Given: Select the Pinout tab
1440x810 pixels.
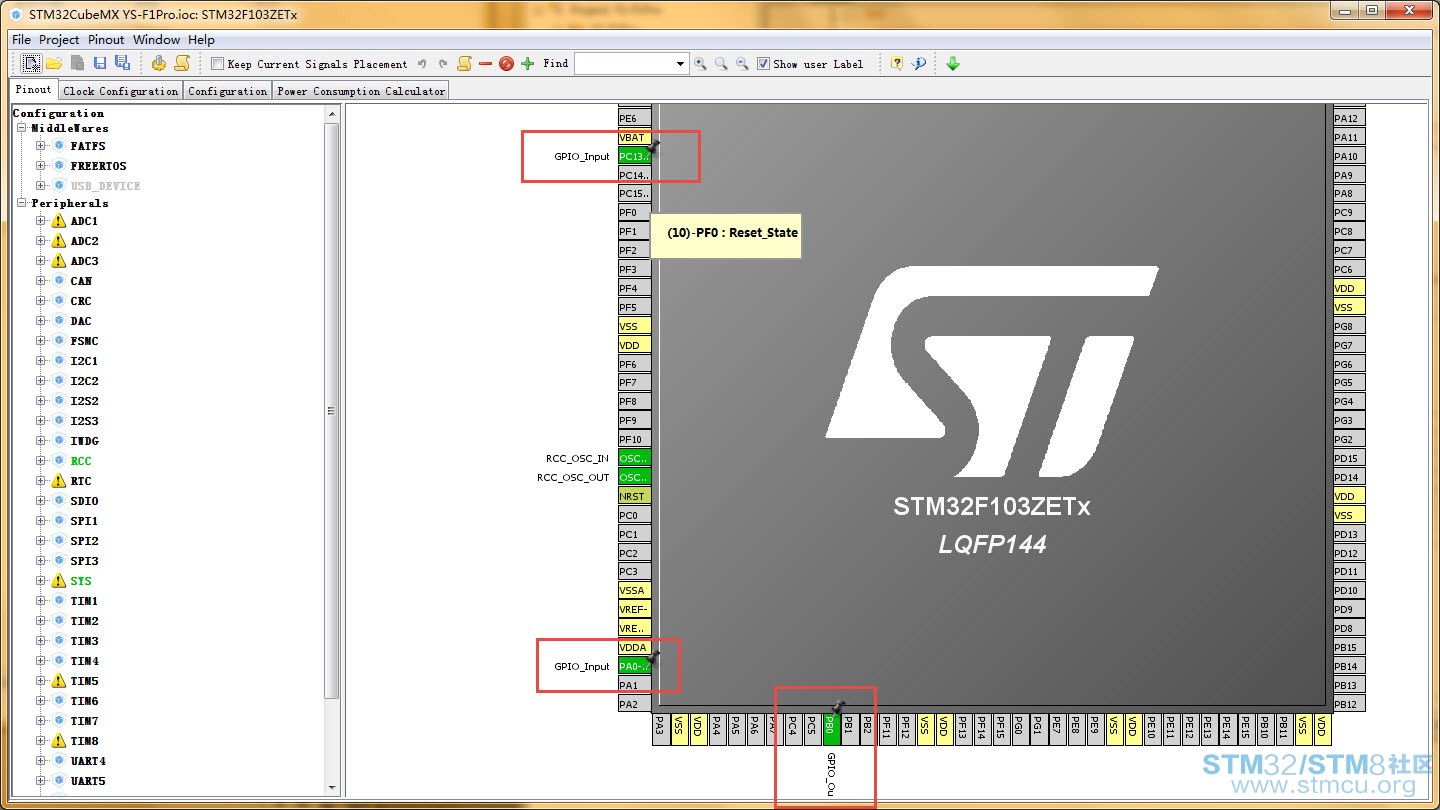Looking at the screenshot, I should [x=34, y=90].
